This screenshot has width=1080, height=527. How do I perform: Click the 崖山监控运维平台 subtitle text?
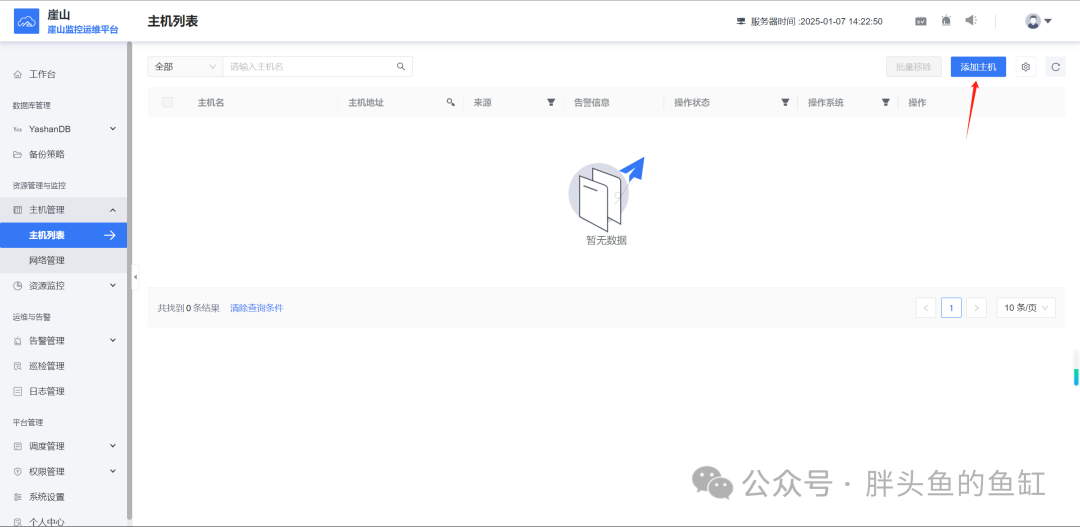pyautogui.click(x=83, y=30)
